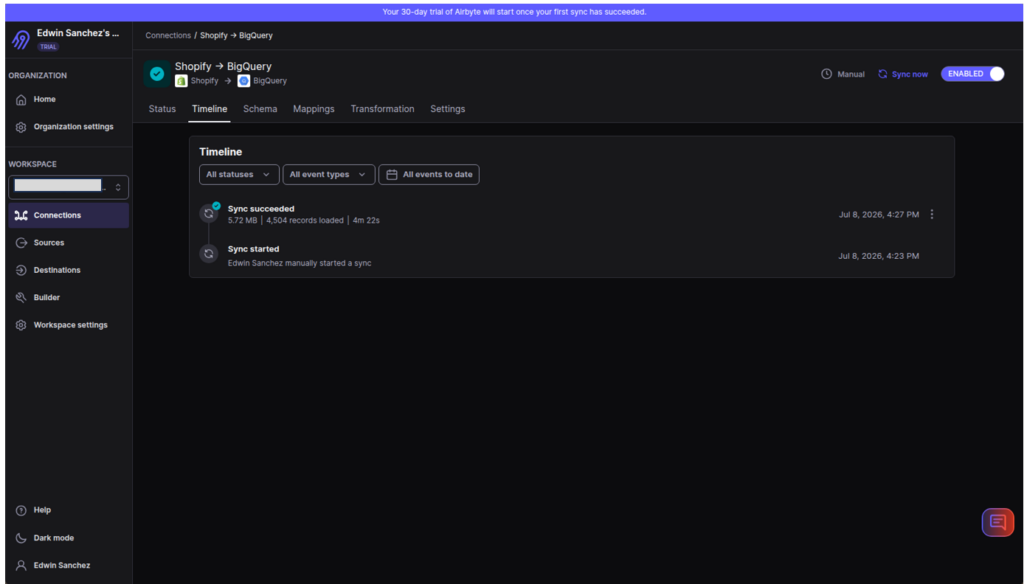1024x584 pixels.
Task: Click Sync now button
Action: click(903, 74)
